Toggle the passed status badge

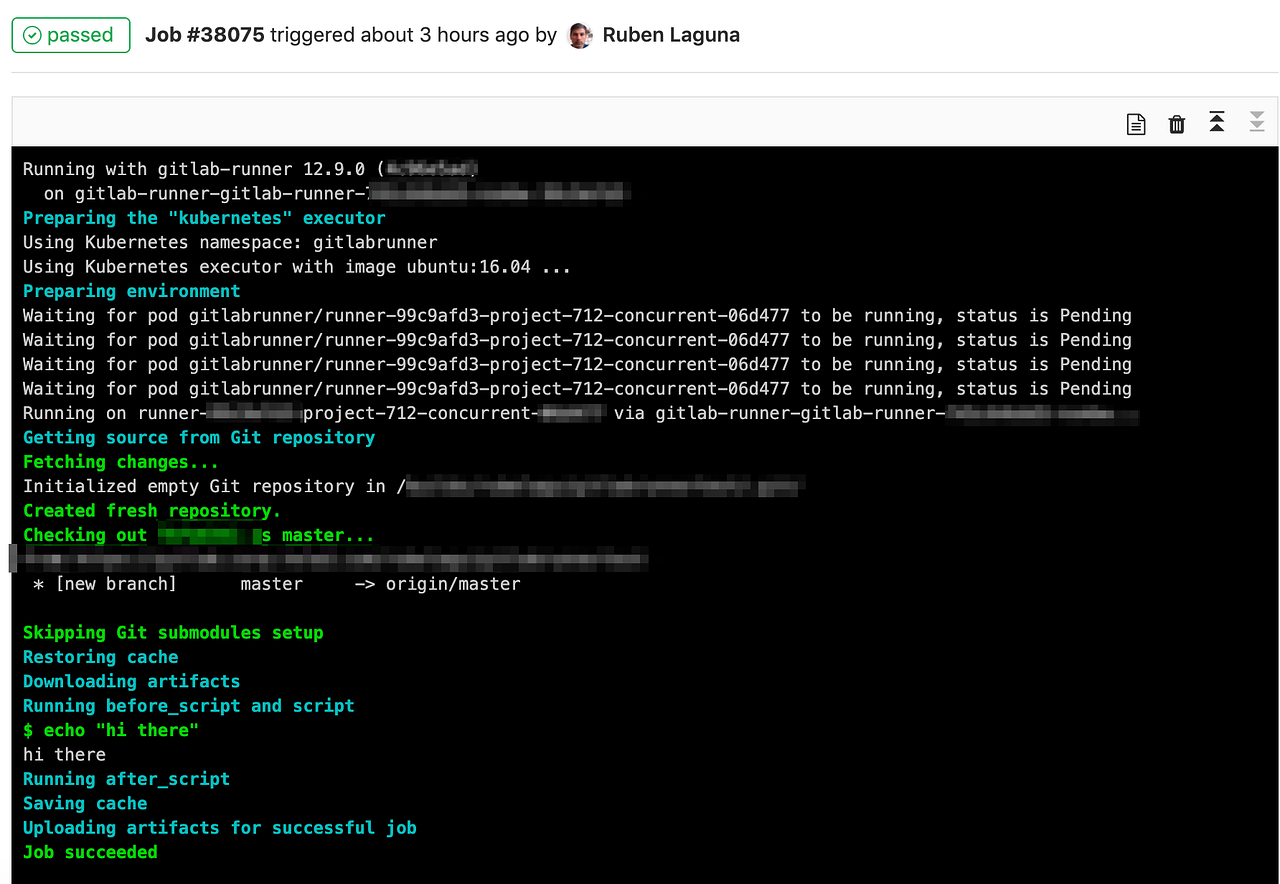tap(71, 34)
